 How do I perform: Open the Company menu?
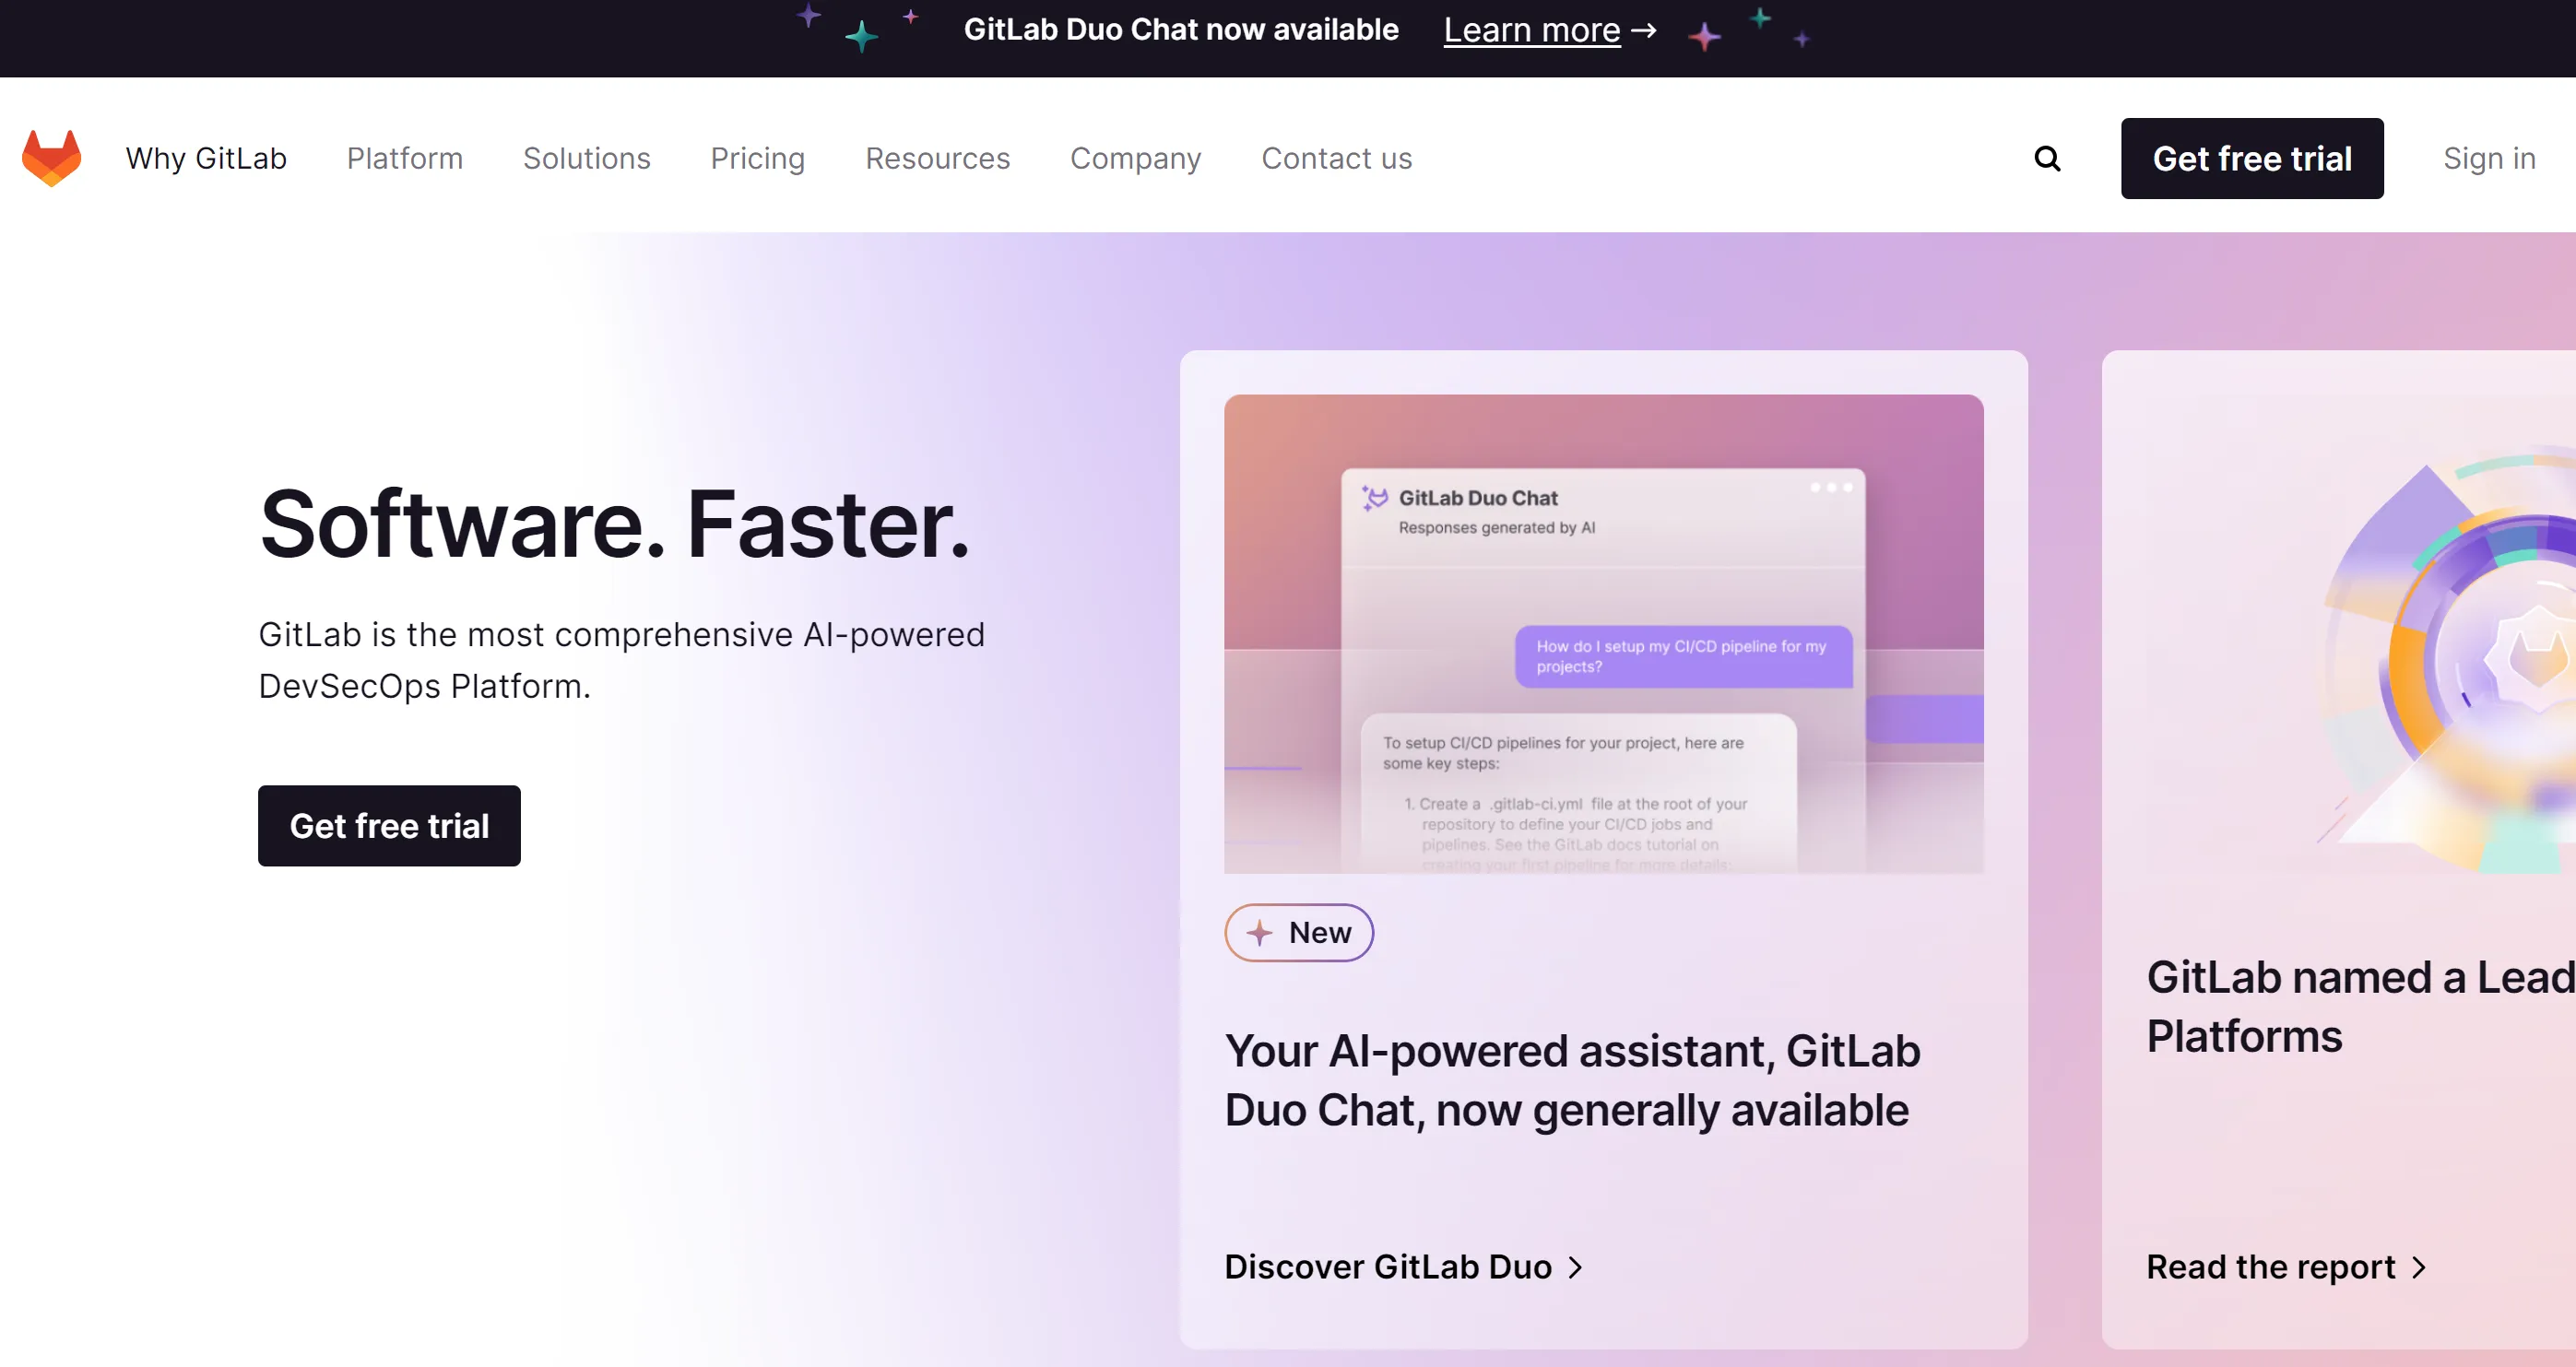(x=1136, y=159)
